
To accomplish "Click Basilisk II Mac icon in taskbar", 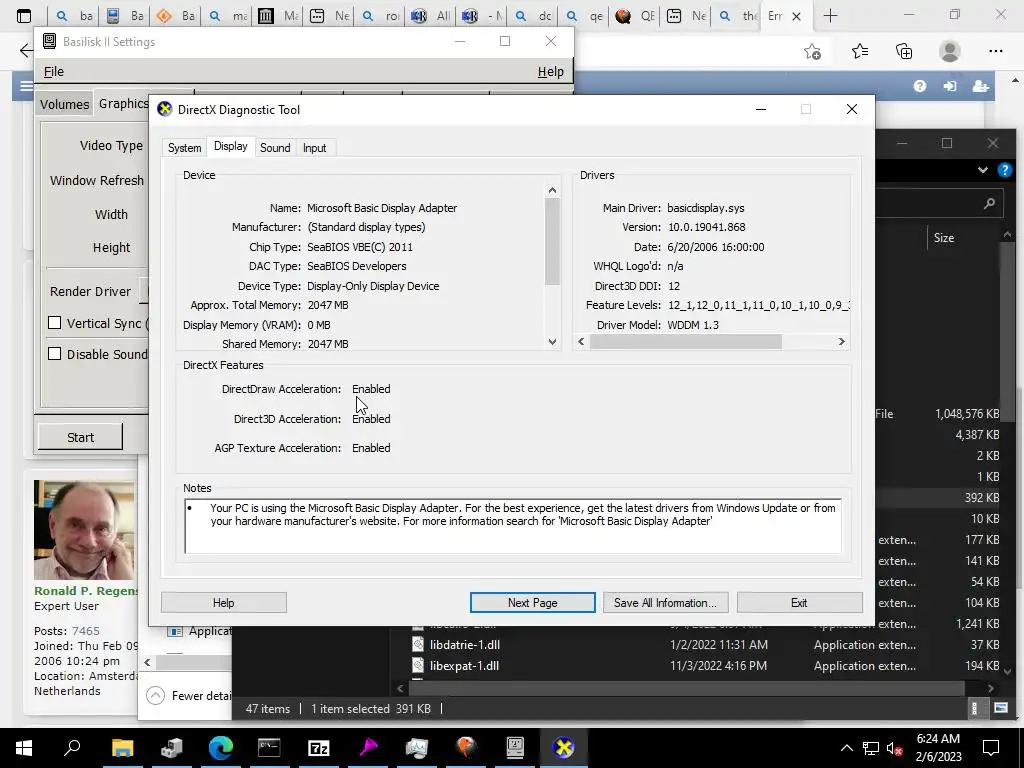I will pyautogui.click(x=515, y=748).
